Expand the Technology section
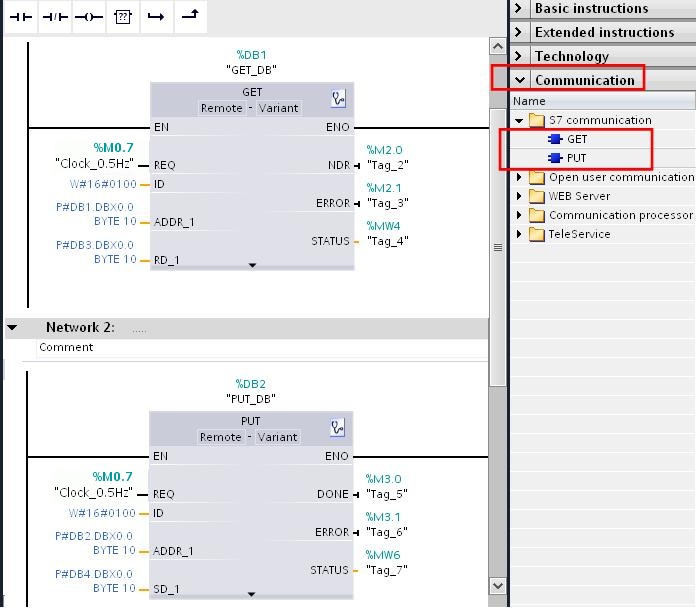This screenshot has width=696, height=608. (518, 56)
